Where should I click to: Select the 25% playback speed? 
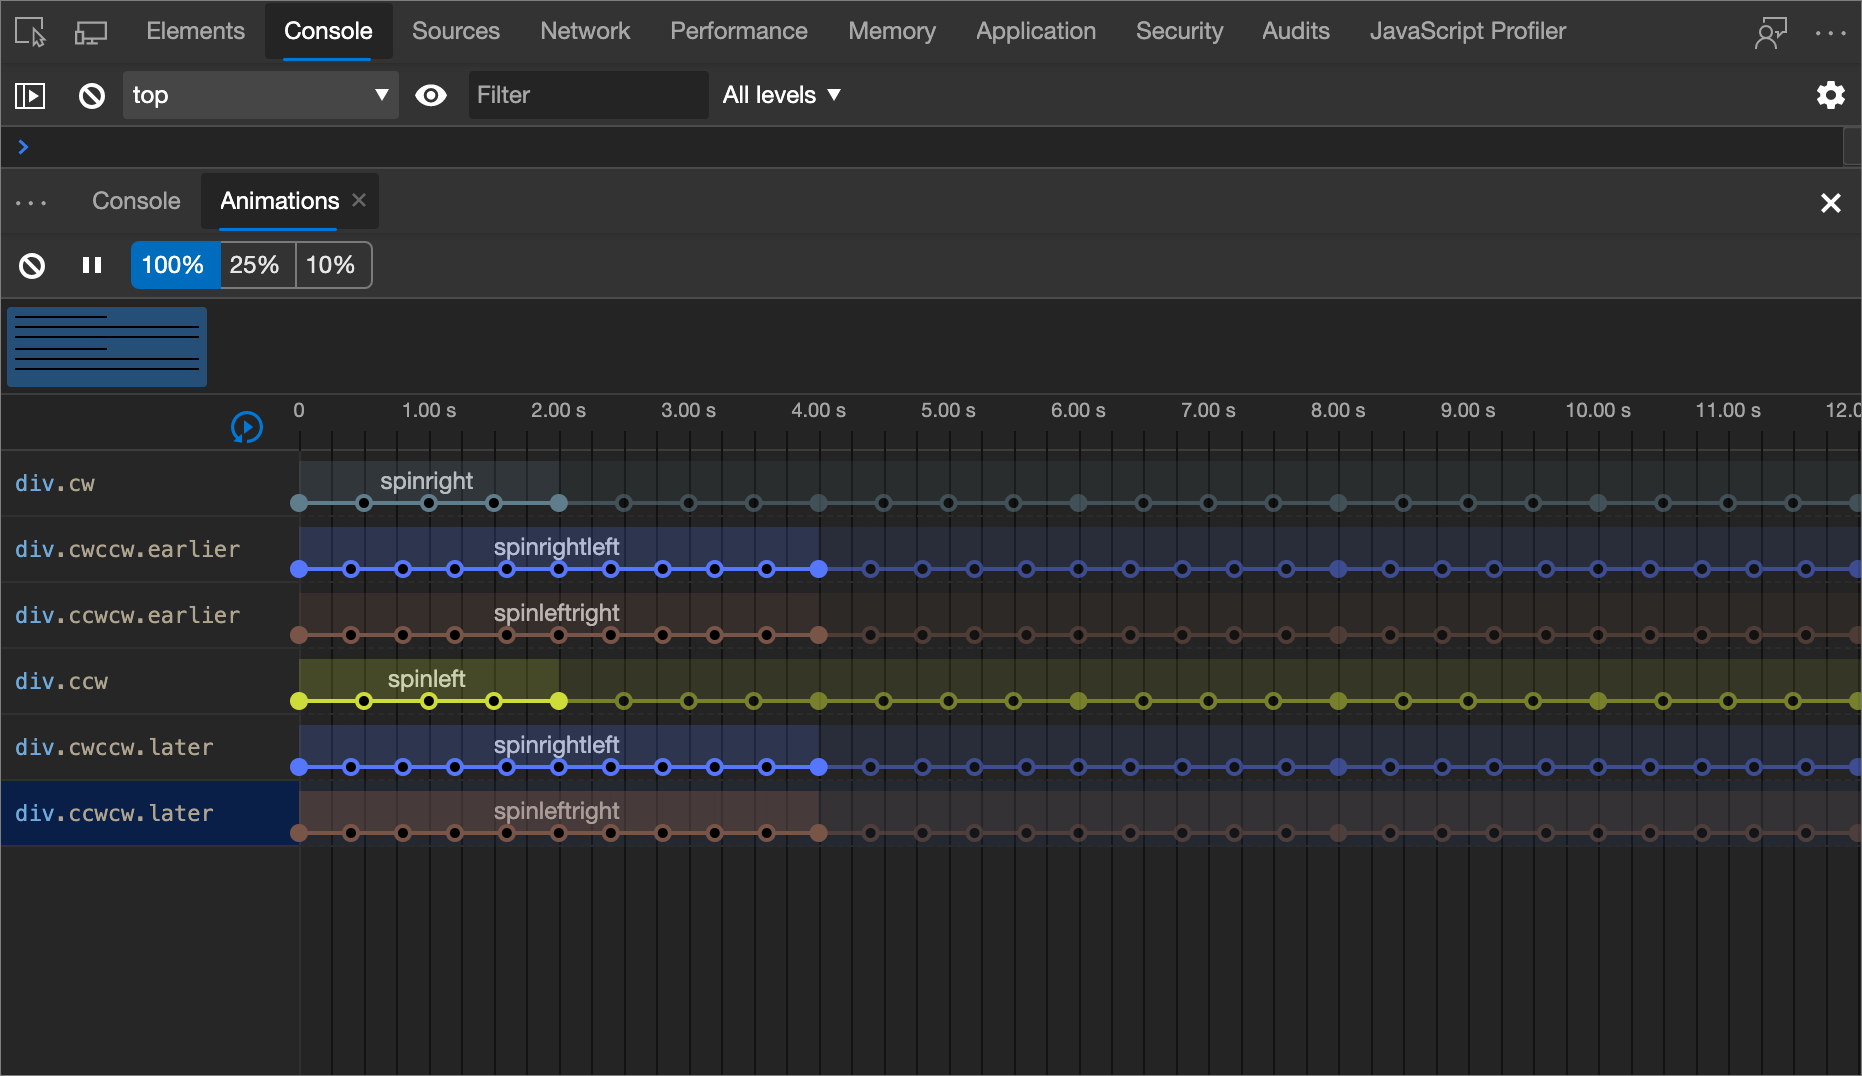pos(256,265)
